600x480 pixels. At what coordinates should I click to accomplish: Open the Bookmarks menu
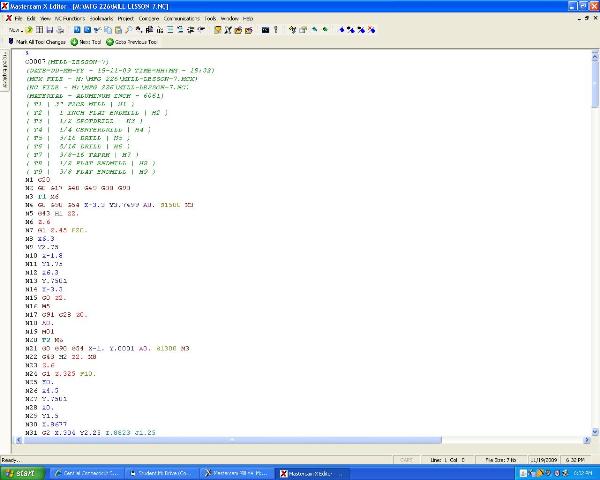(x=101, y=18)
